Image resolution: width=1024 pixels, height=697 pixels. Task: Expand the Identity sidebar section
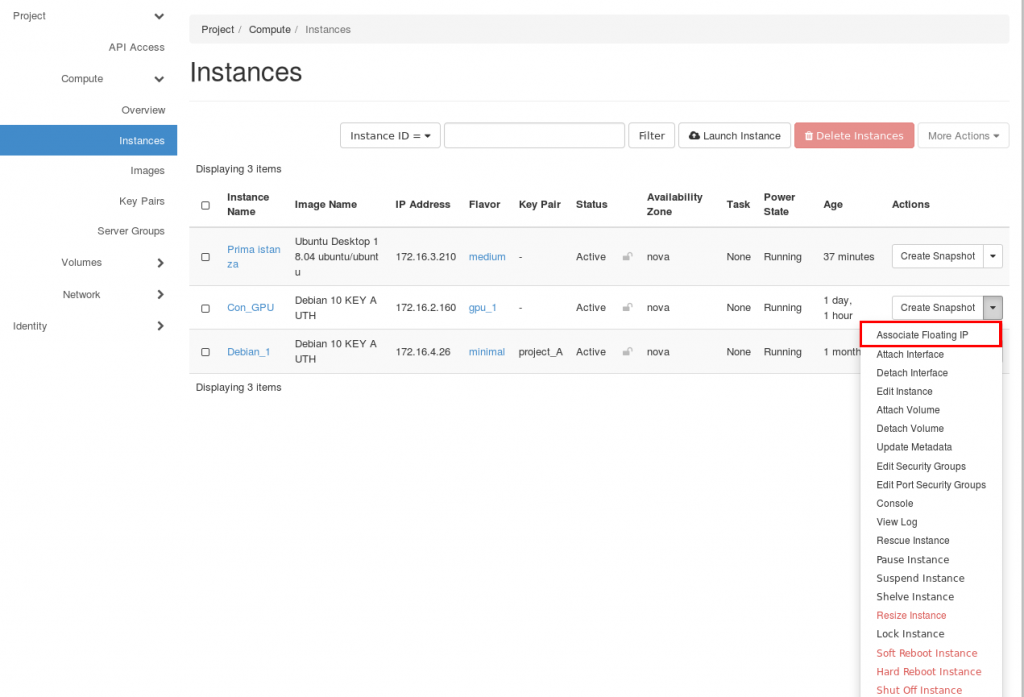point(160,326)
